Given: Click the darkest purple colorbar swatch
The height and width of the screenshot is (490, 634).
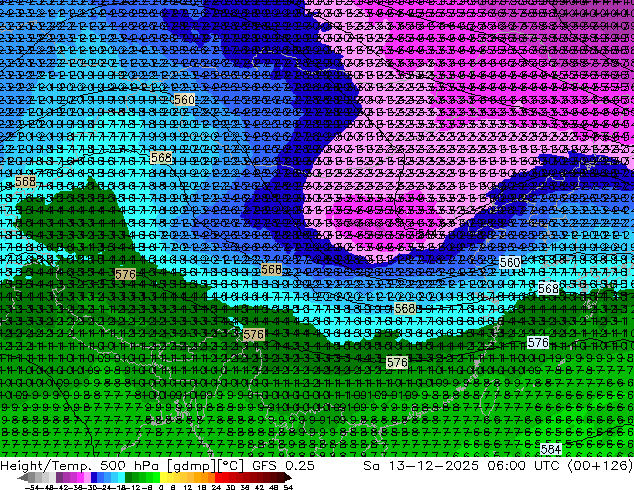Looking at the screenshot, I should [59, 477].
